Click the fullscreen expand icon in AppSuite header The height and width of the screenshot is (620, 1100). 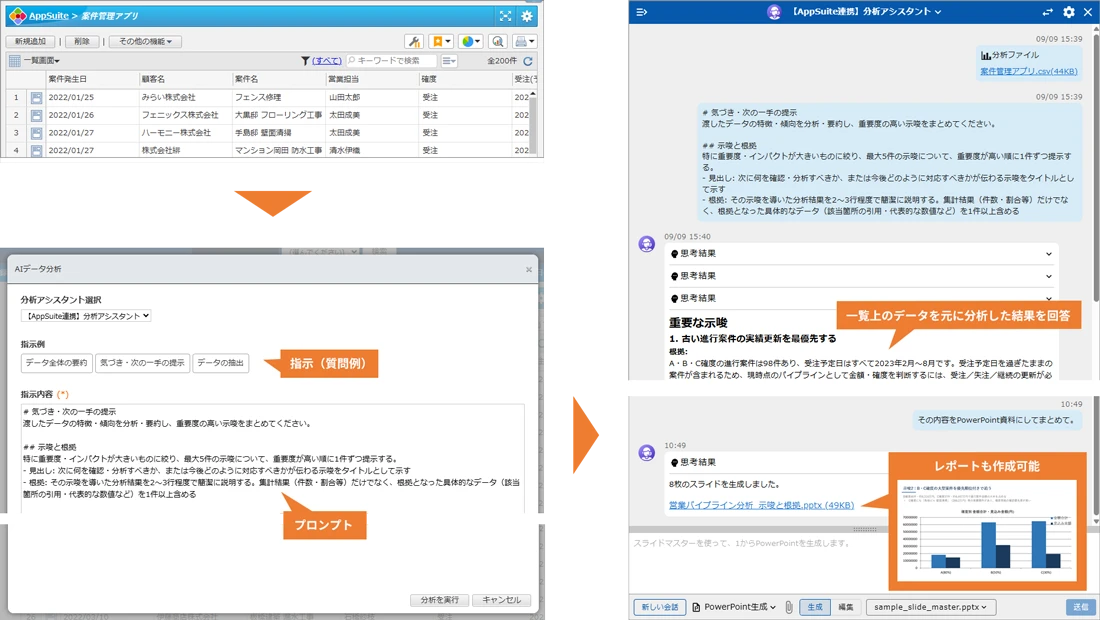(x=505, y=15)
